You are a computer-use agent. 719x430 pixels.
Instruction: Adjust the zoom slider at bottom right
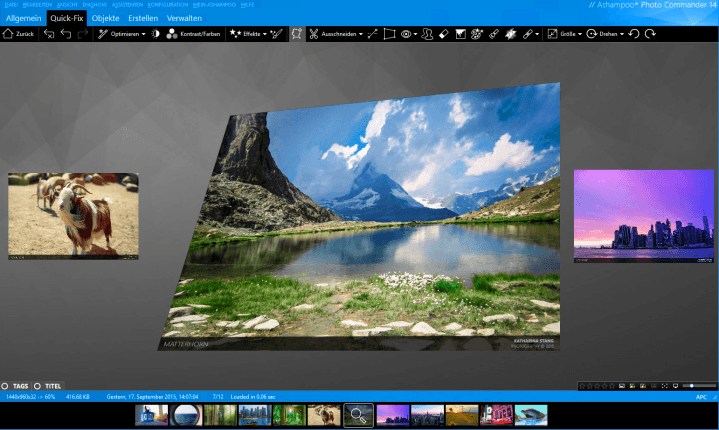pyautogui.click(x=698, y=386)
